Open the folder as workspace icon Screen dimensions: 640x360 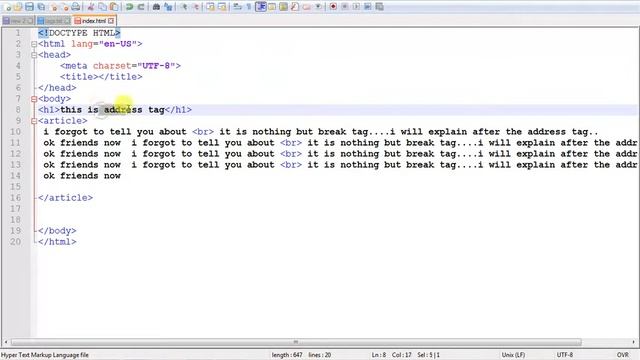[306, 7]
